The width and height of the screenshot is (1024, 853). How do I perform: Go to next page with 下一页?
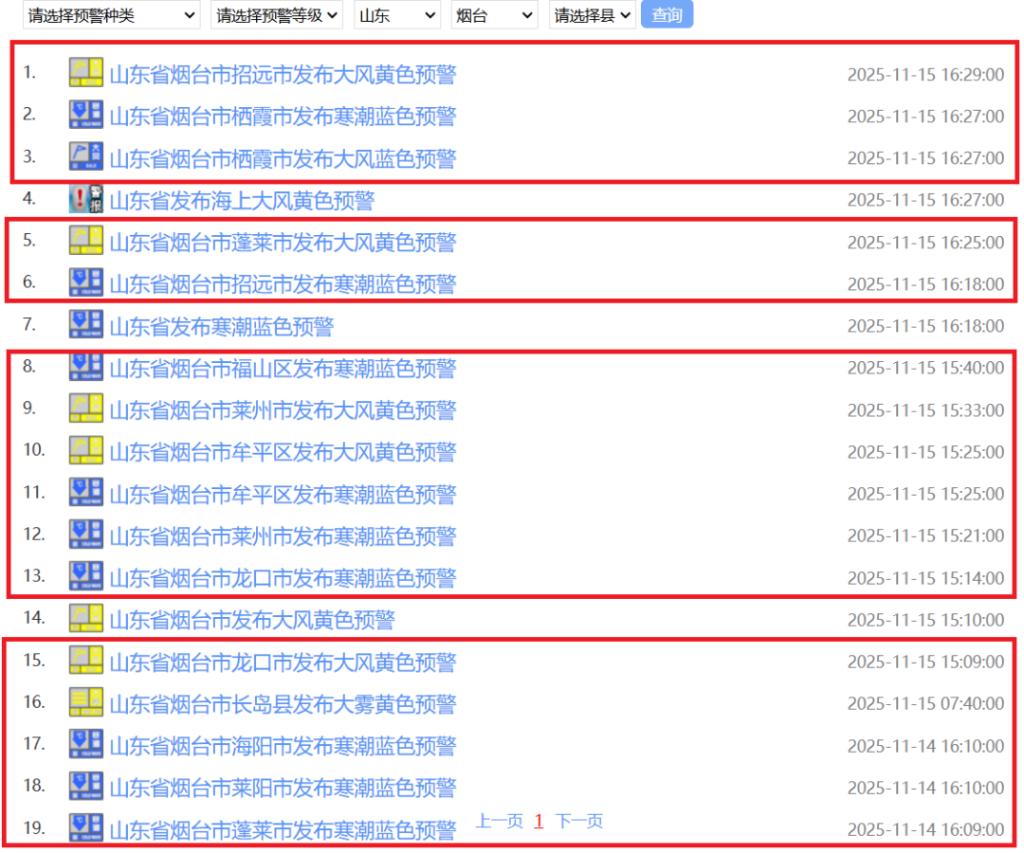click(x=579, y=821)
